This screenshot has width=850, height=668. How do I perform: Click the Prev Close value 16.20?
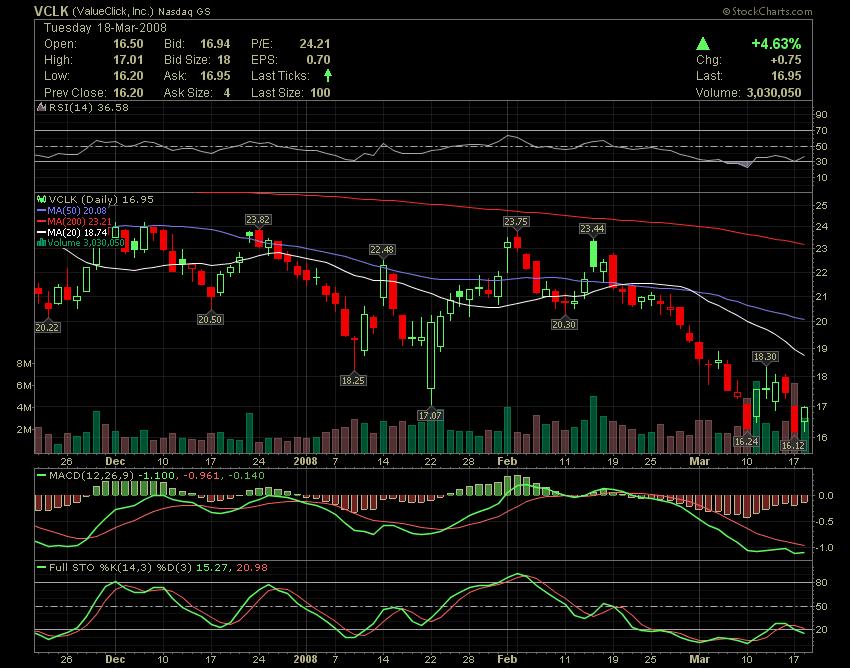128,93
